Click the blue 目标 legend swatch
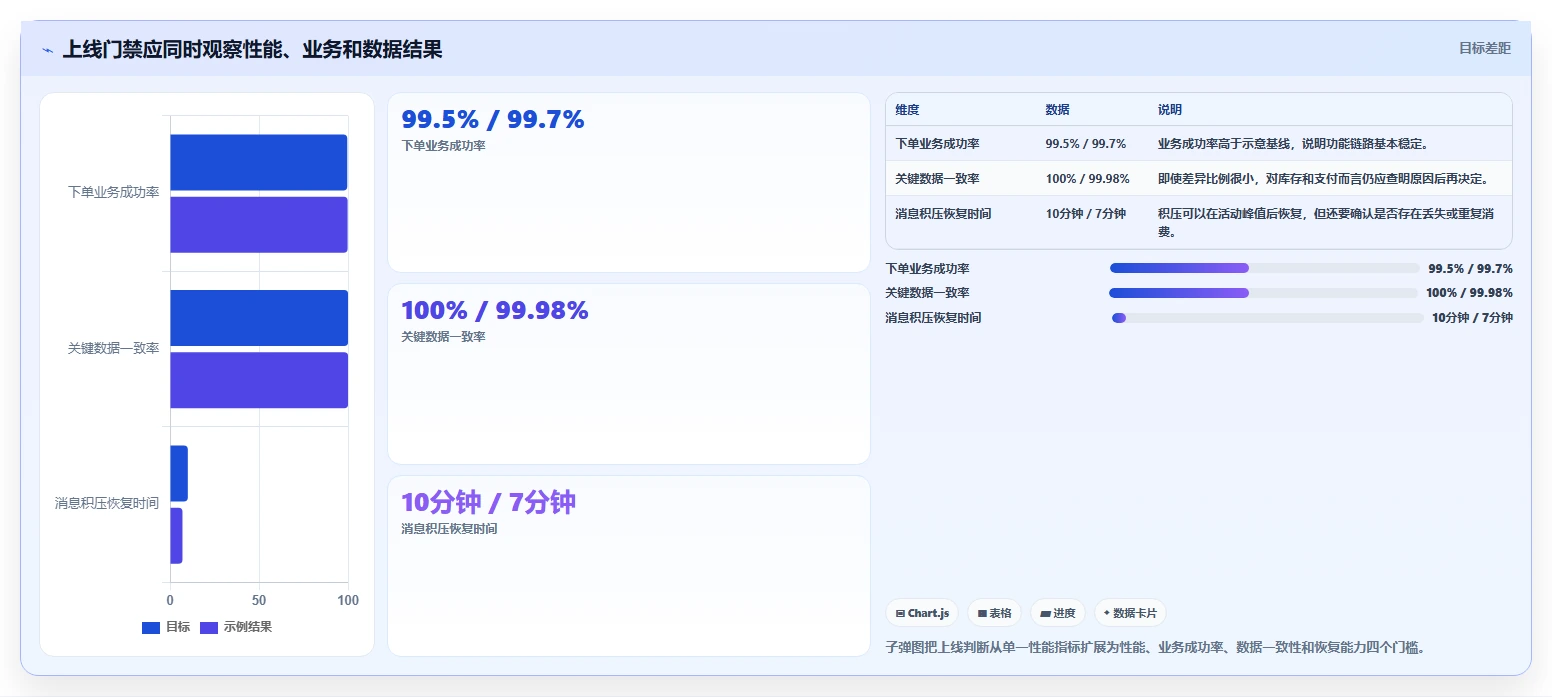This screenshot has width=1552, height=697. (151, 627)
